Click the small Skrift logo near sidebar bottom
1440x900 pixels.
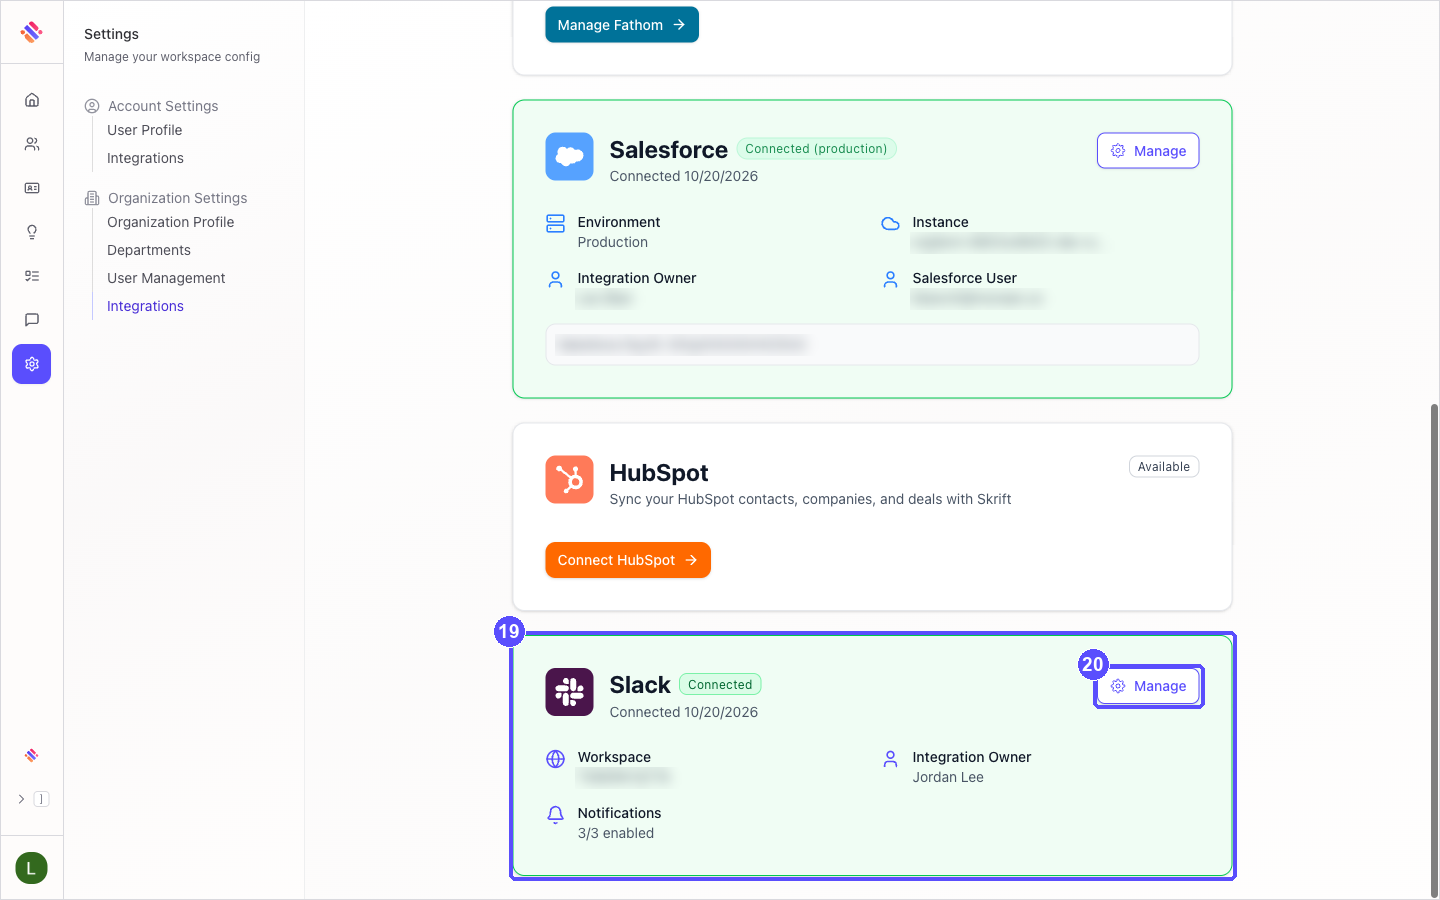coord(32,755)
